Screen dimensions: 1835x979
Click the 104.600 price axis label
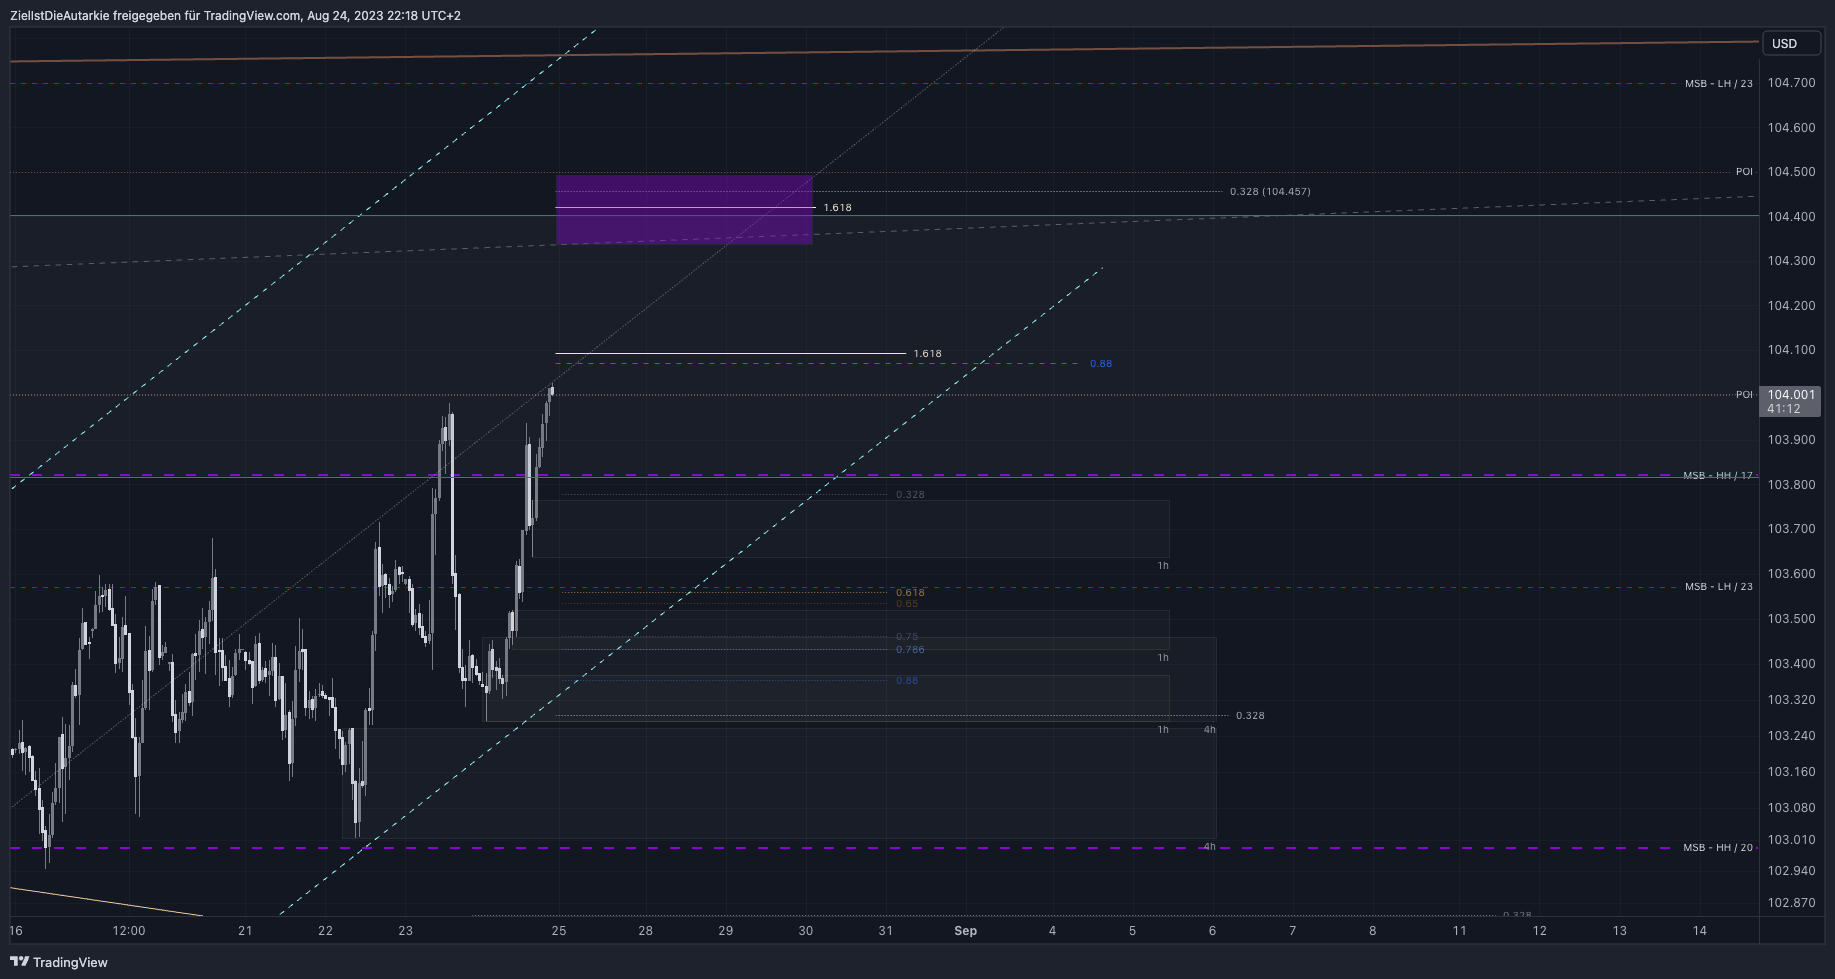1791,128
